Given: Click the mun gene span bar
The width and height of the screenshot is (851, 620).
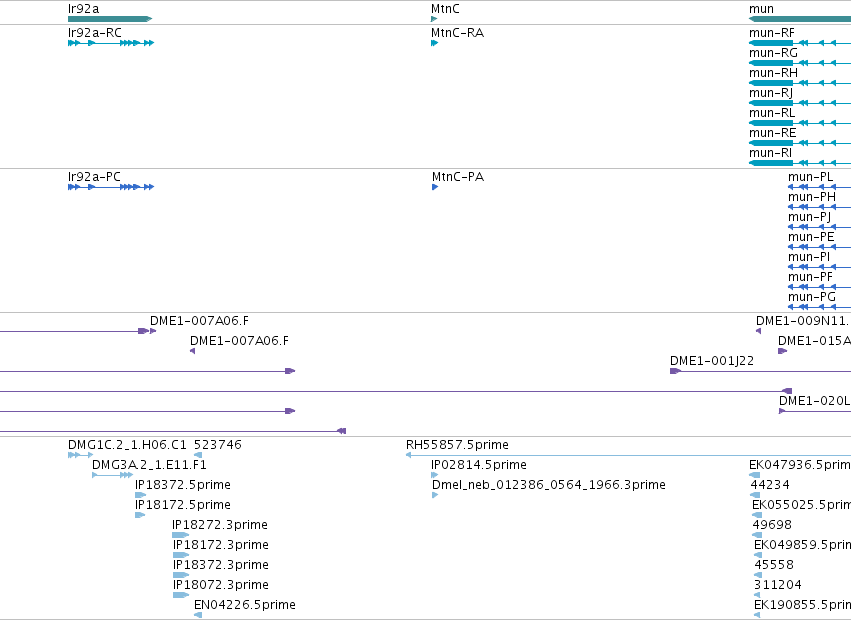Looking at the screenshot, I should pos(800,19).
